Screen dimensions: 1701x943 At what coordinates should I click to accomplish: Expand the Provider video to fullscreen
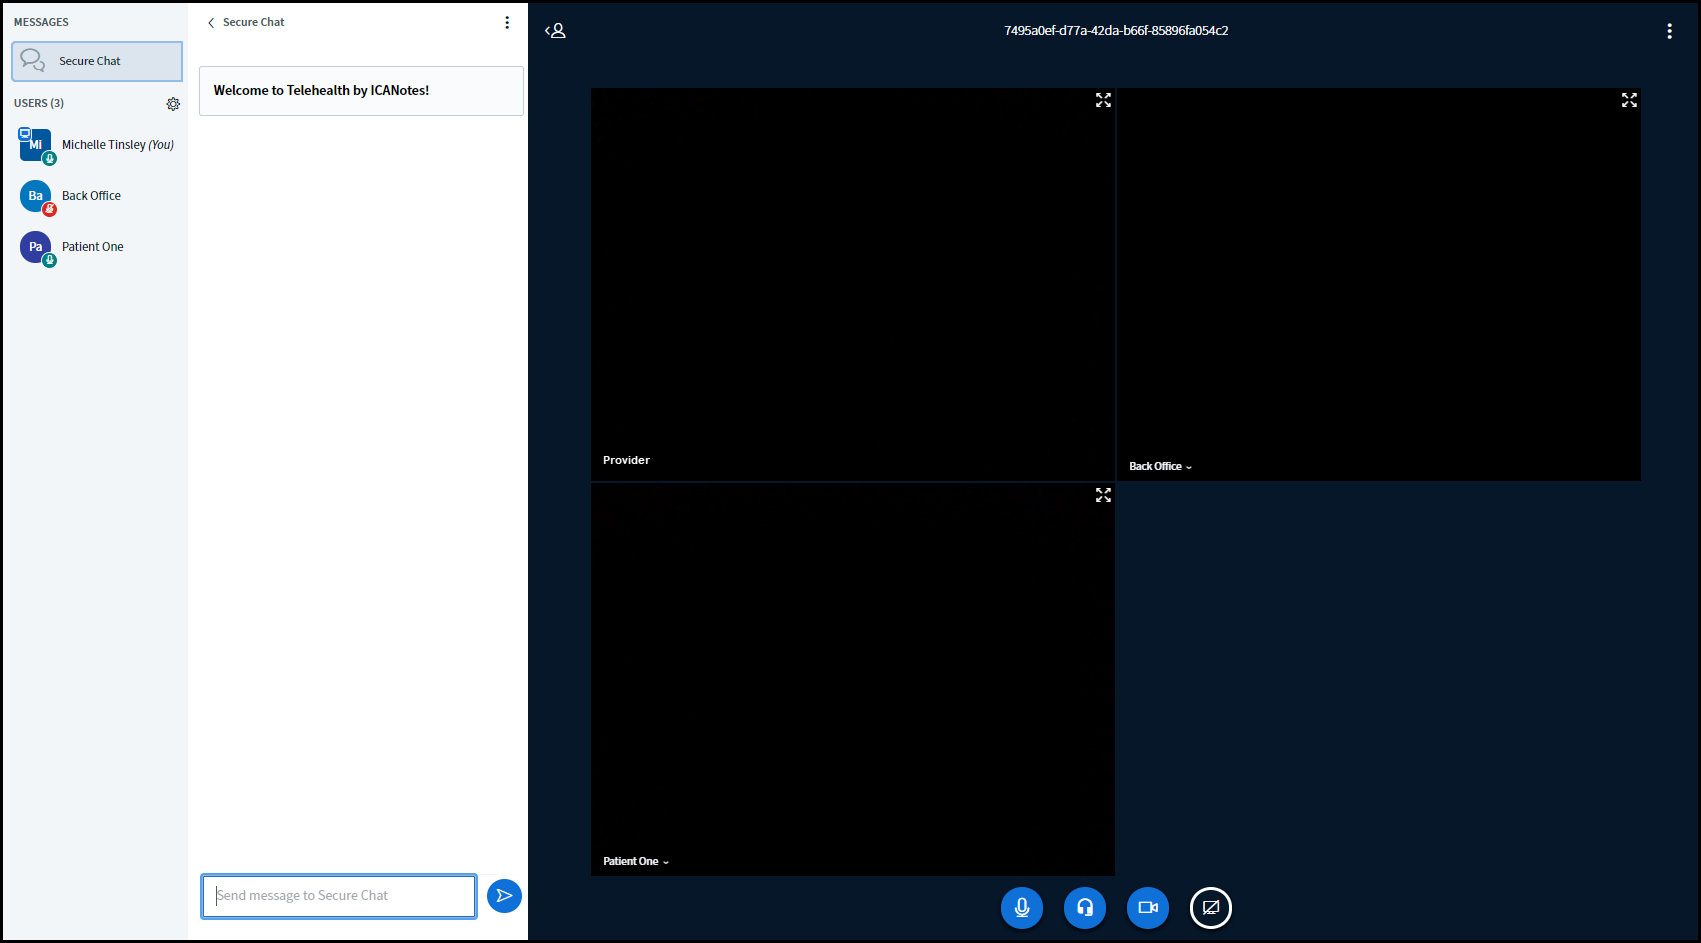click(1103, 101)
